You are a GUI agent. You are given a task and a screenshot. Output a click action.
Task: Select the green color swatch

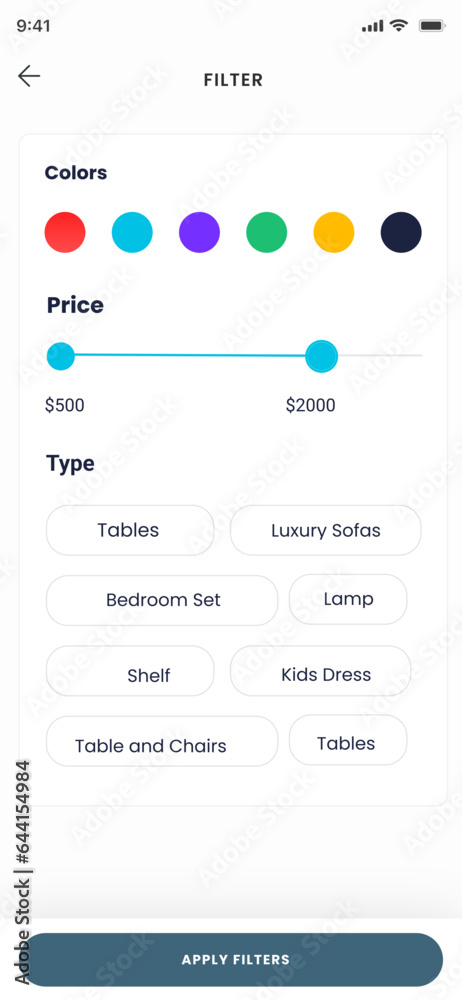(267, 232)
